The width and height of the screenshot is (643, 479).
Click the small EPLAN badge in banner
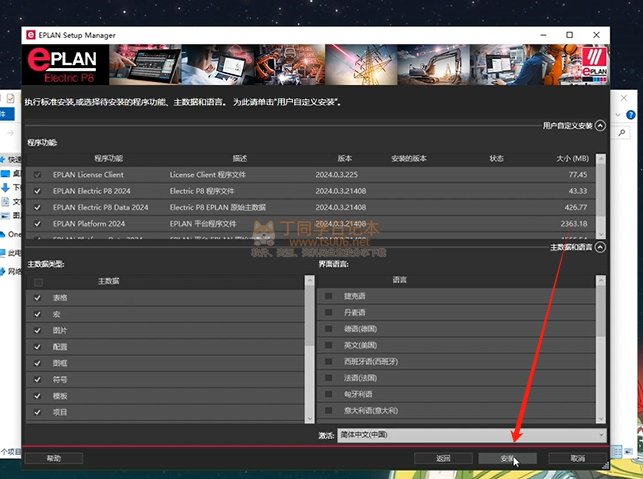tap(592, 65)
